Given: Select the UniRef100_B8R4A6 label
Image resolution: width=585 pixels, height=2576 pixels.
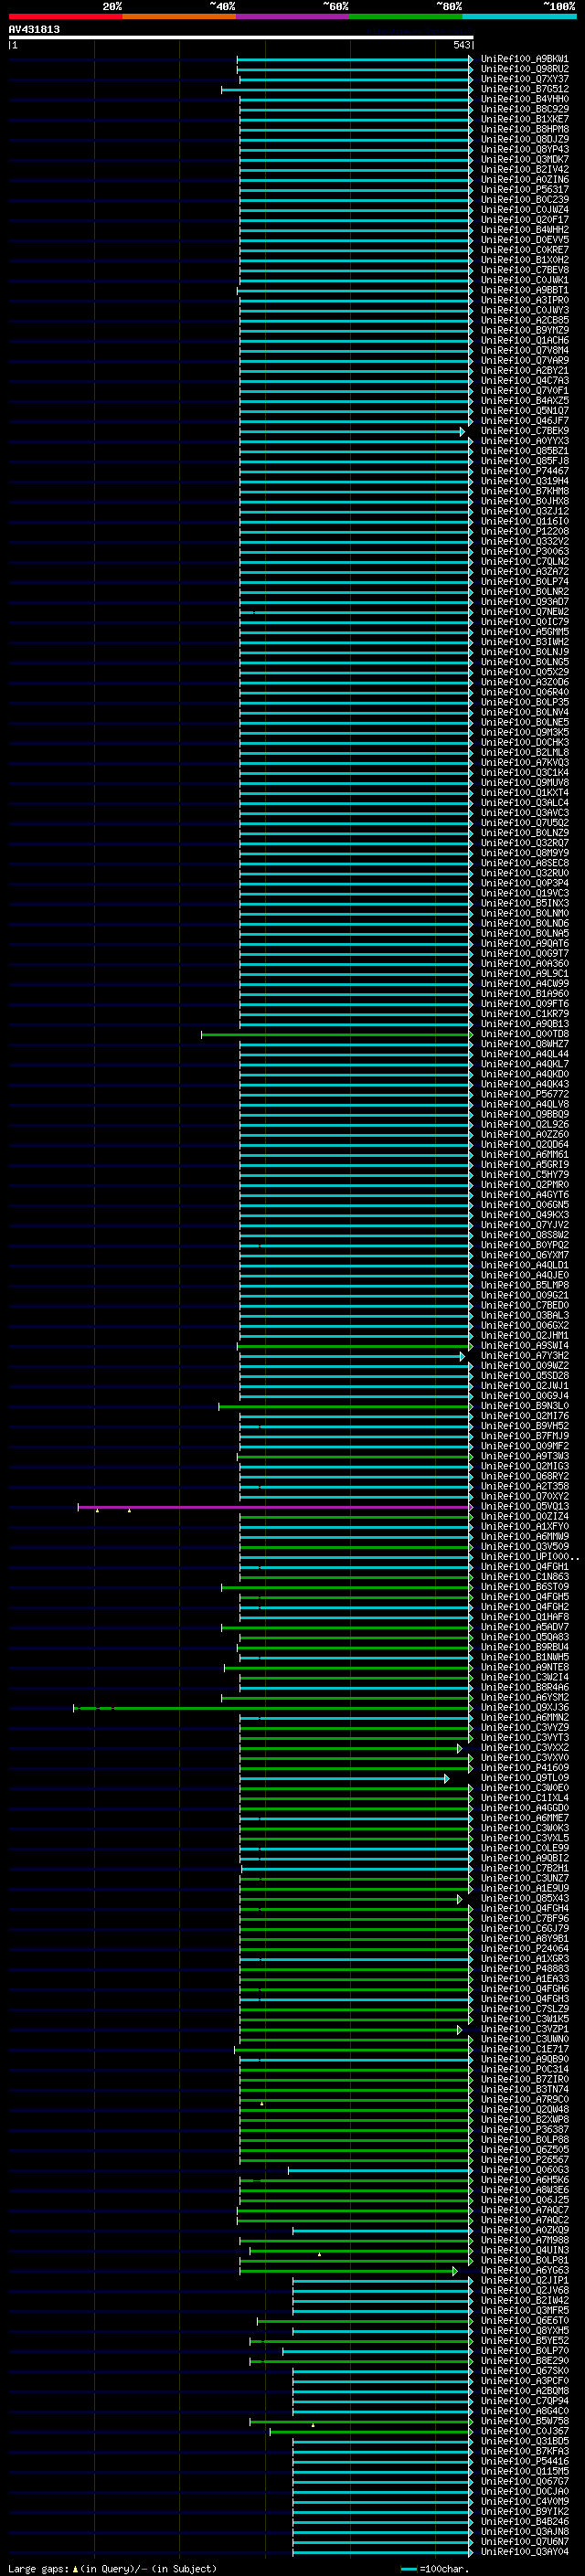Looking at the screenshot, I should tap(524, 1688).
